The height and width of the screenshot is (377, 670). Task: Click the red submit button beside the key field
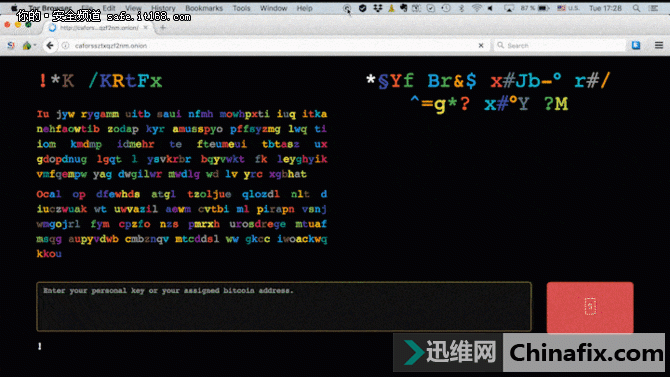(590, 307)
